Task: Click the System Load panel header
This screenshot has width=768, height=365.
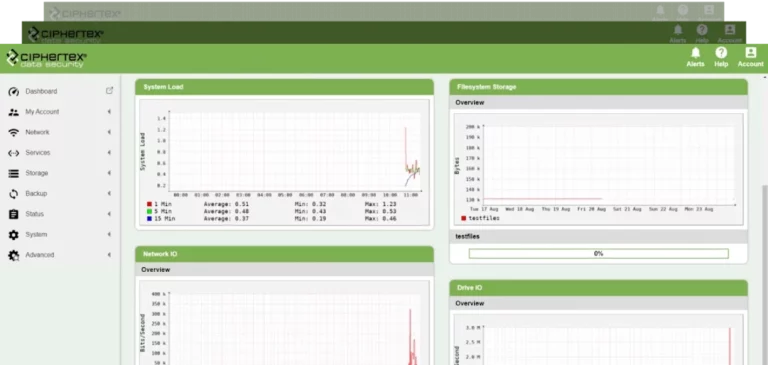Action: (284, 87)
